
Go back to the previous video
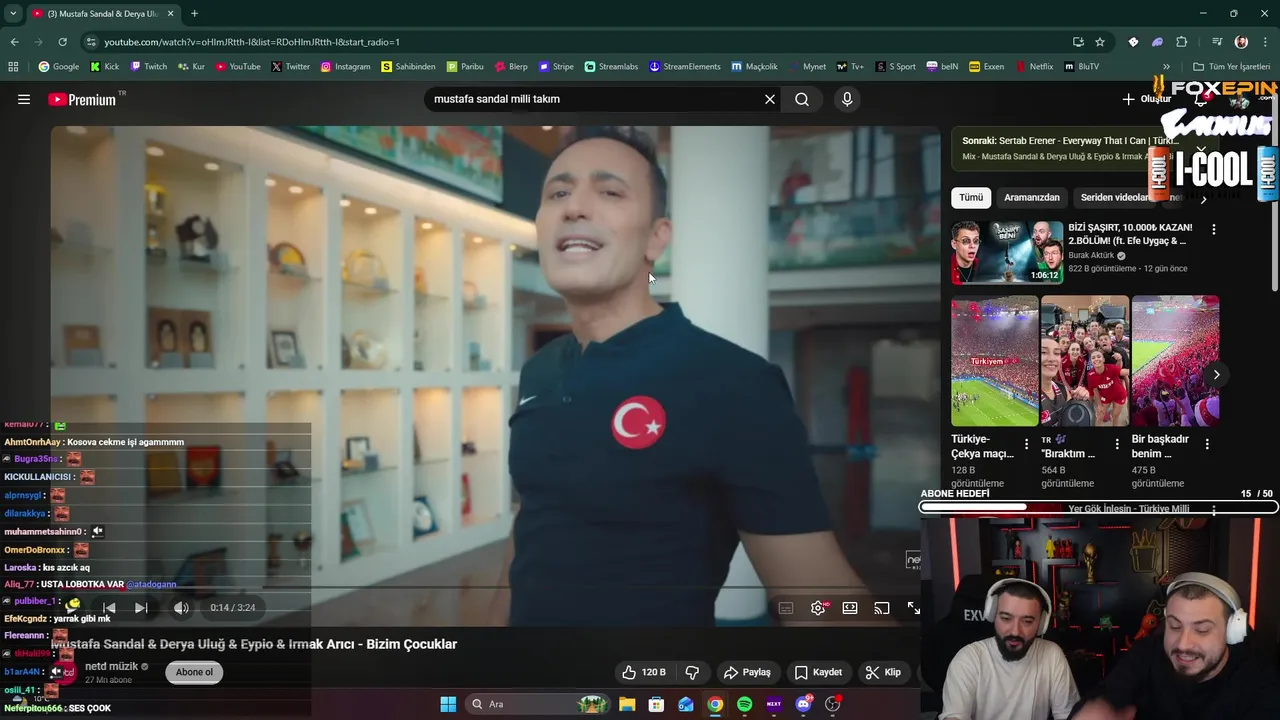click(109, 607)
